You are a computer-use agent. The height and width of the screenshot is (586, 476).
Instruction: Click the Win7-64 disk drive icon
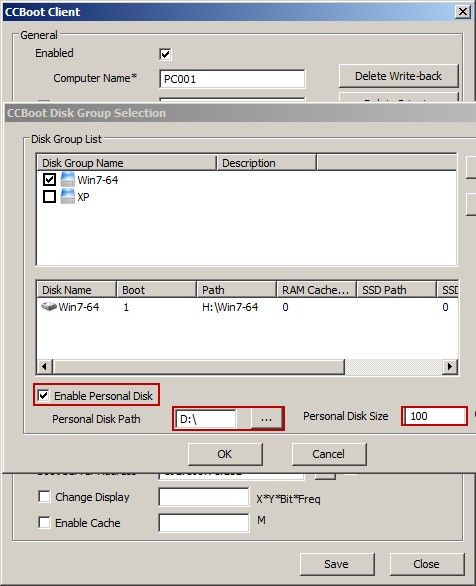point(49,306)
